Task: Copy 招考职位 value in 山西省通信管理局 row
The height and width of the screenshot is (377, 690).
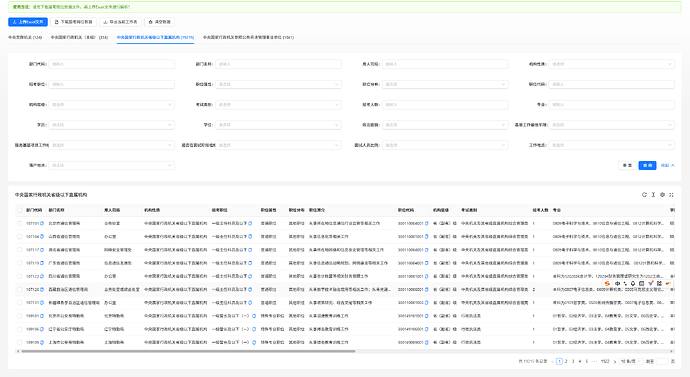Action: pyautogui.click(x=250, y=237)
